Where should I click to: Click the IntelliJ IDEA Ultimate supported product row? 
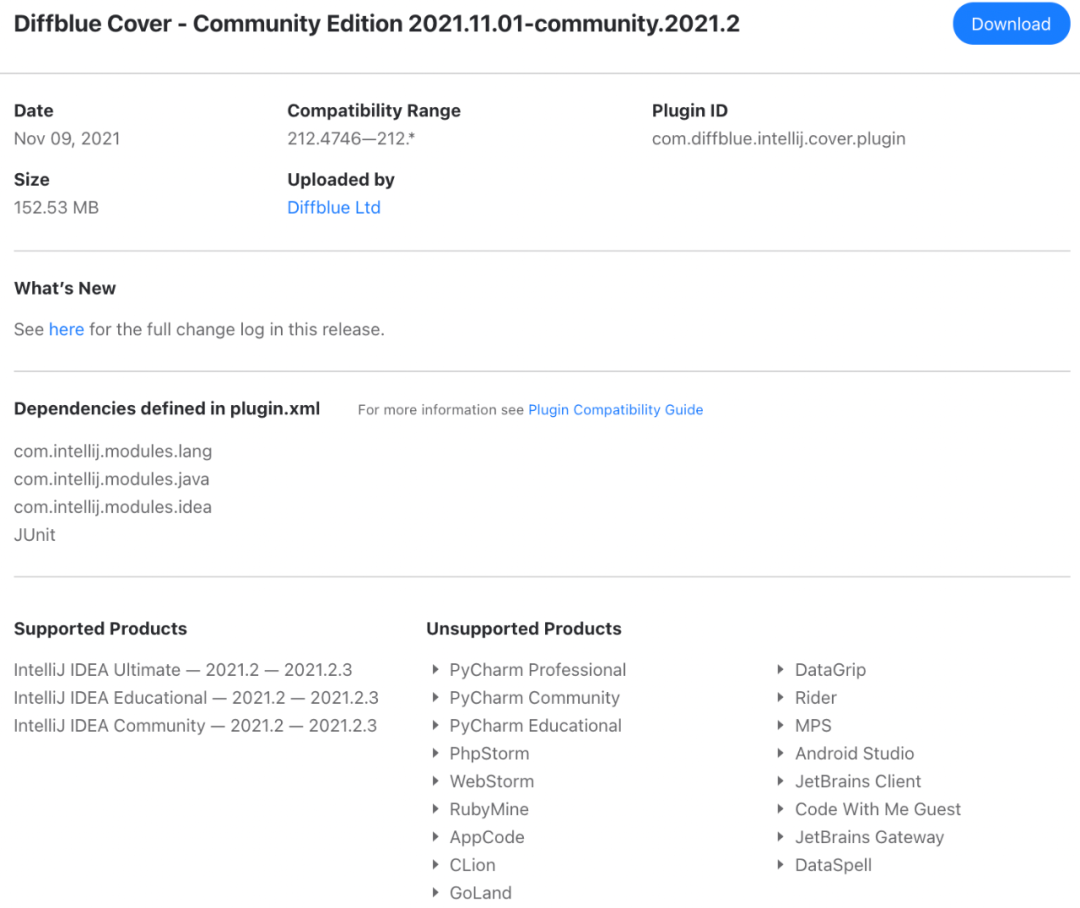click(x=183, y=670)
